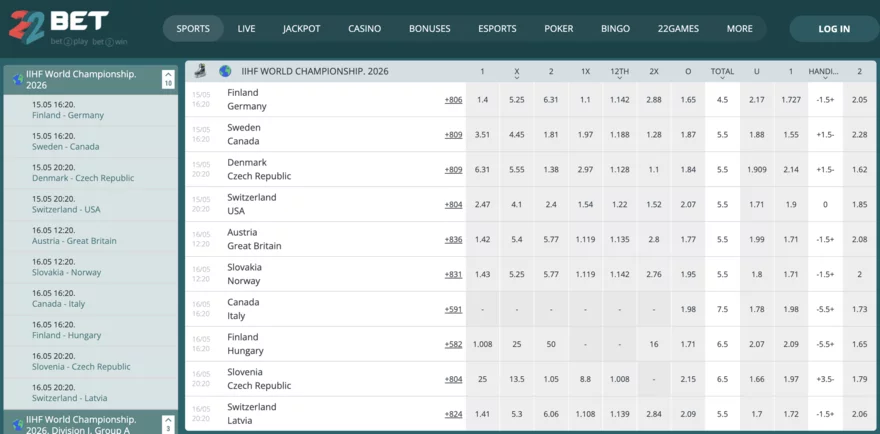Open +809 markets for Denmark vs Czech Republic

tap(453, 170)
